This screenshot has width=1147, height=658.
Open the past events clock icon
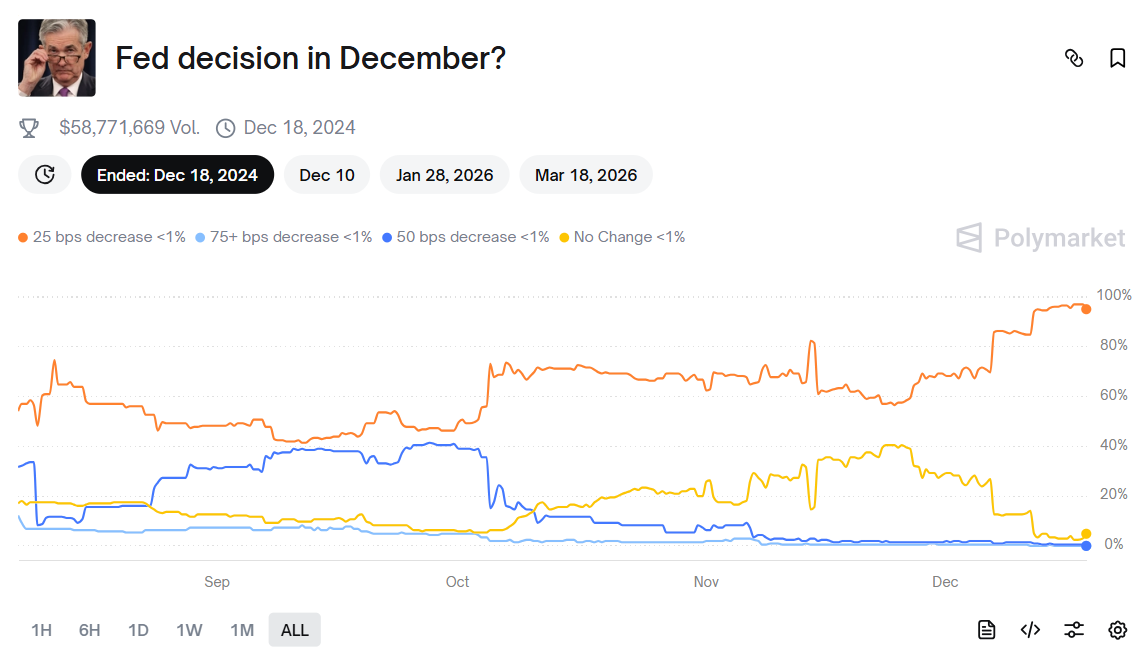click(x=45, y=175)
